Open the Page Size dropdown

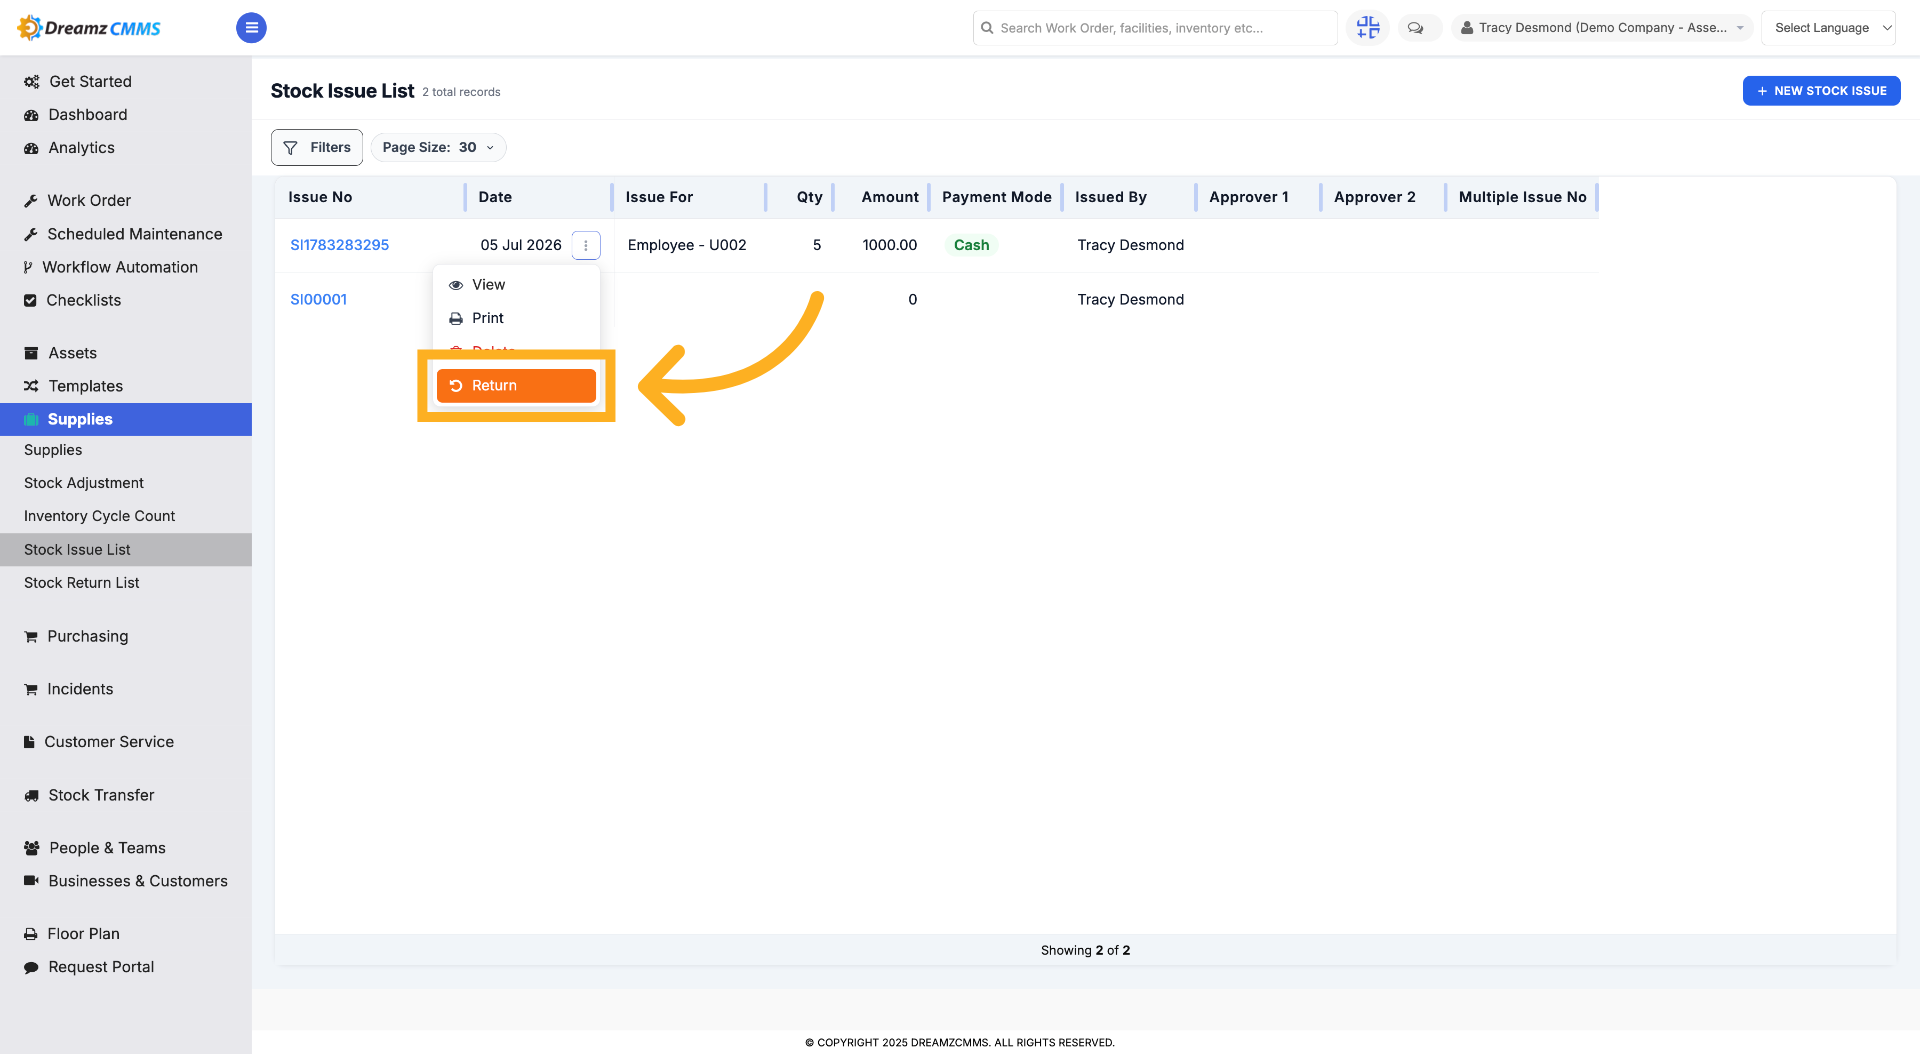438,148
